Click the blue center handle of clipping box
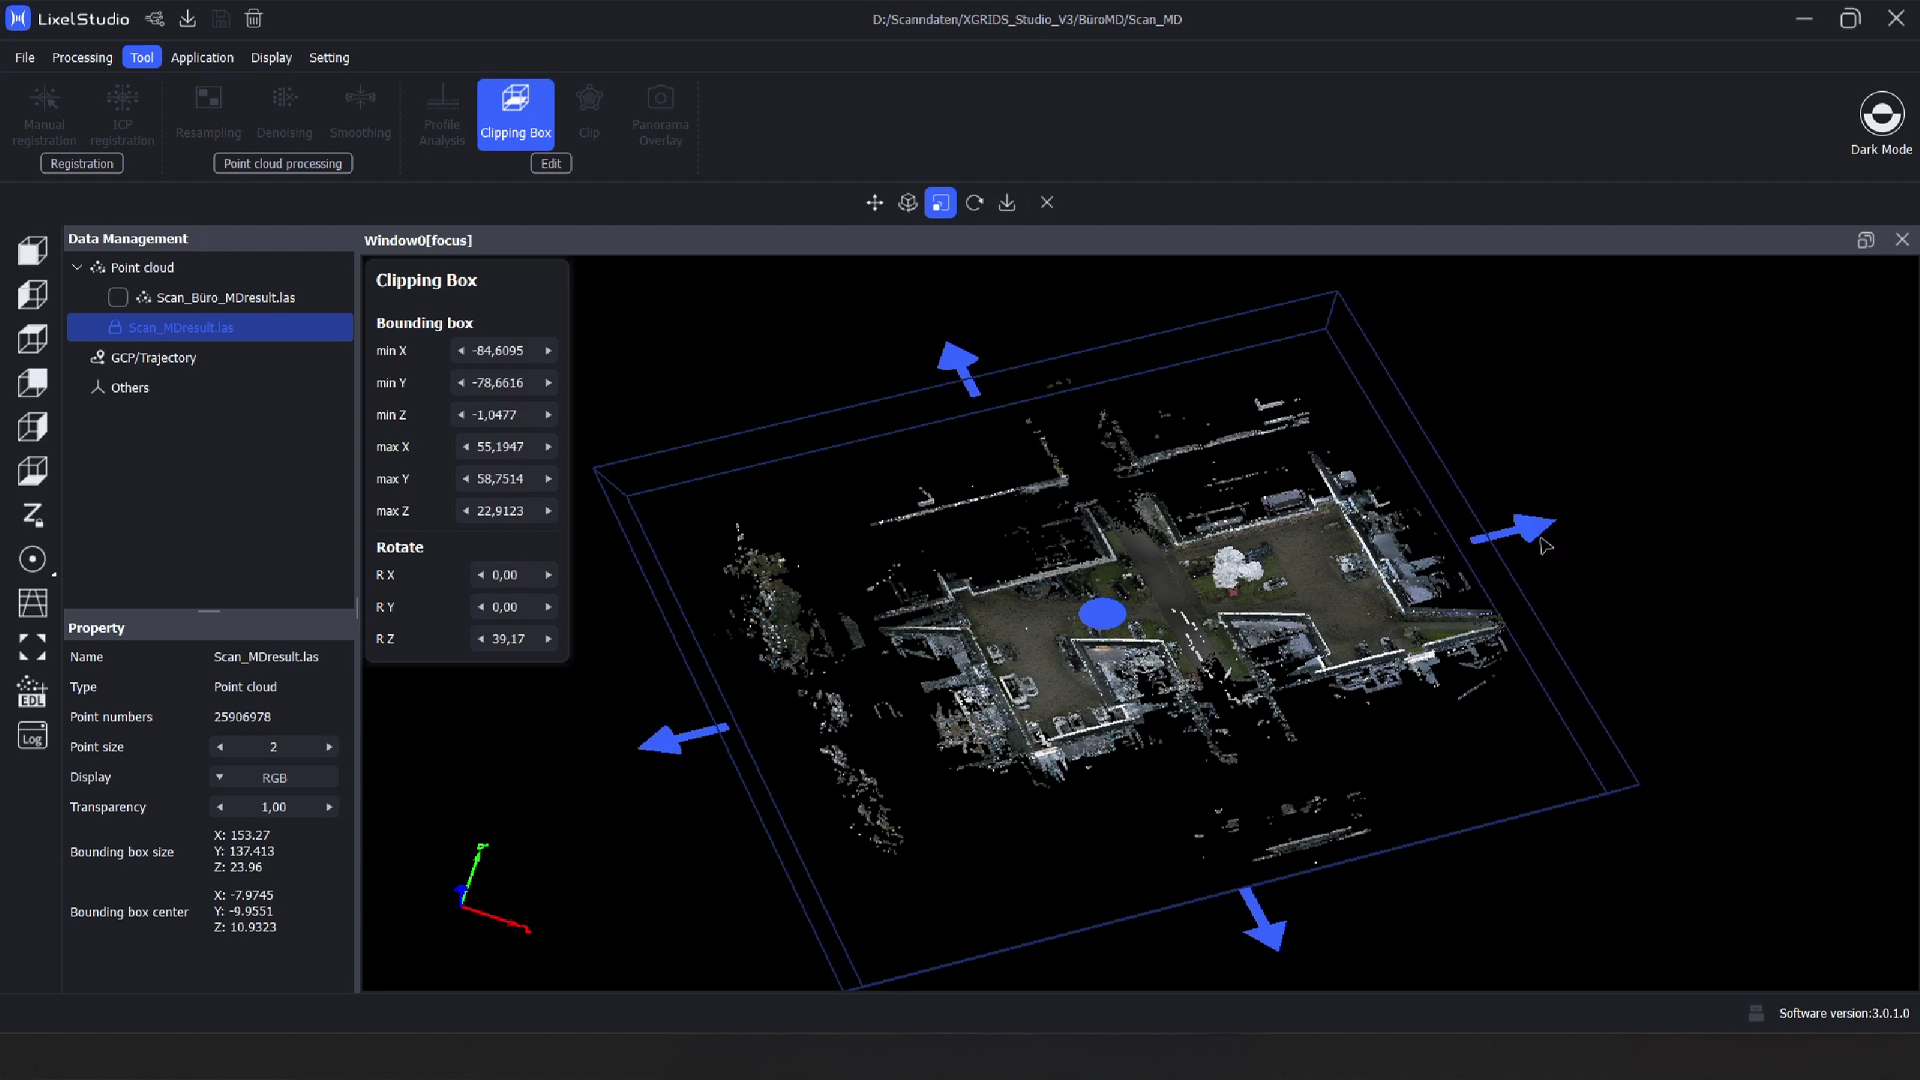The height and width of the screenshot is (1080, 1920). [x=1102, y=613]
